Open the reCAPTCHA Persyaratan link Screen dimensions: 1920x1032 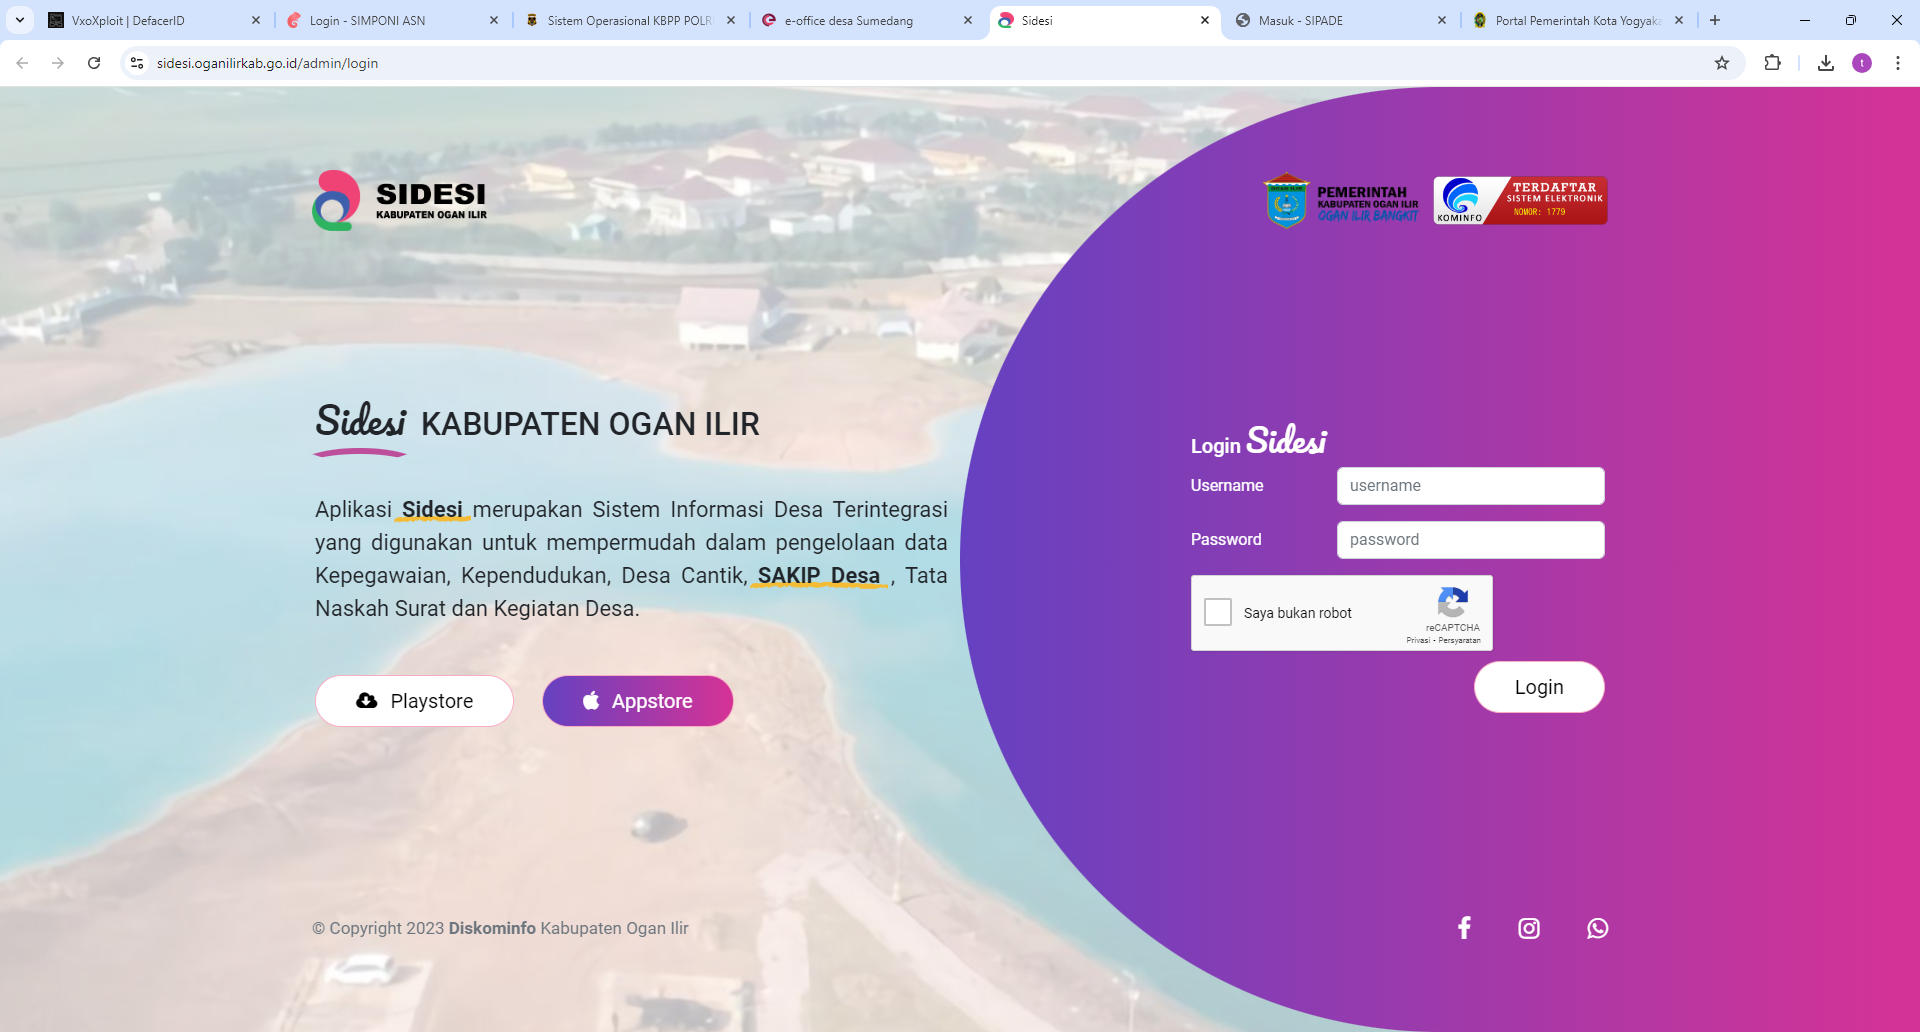tap(1460, 640)
